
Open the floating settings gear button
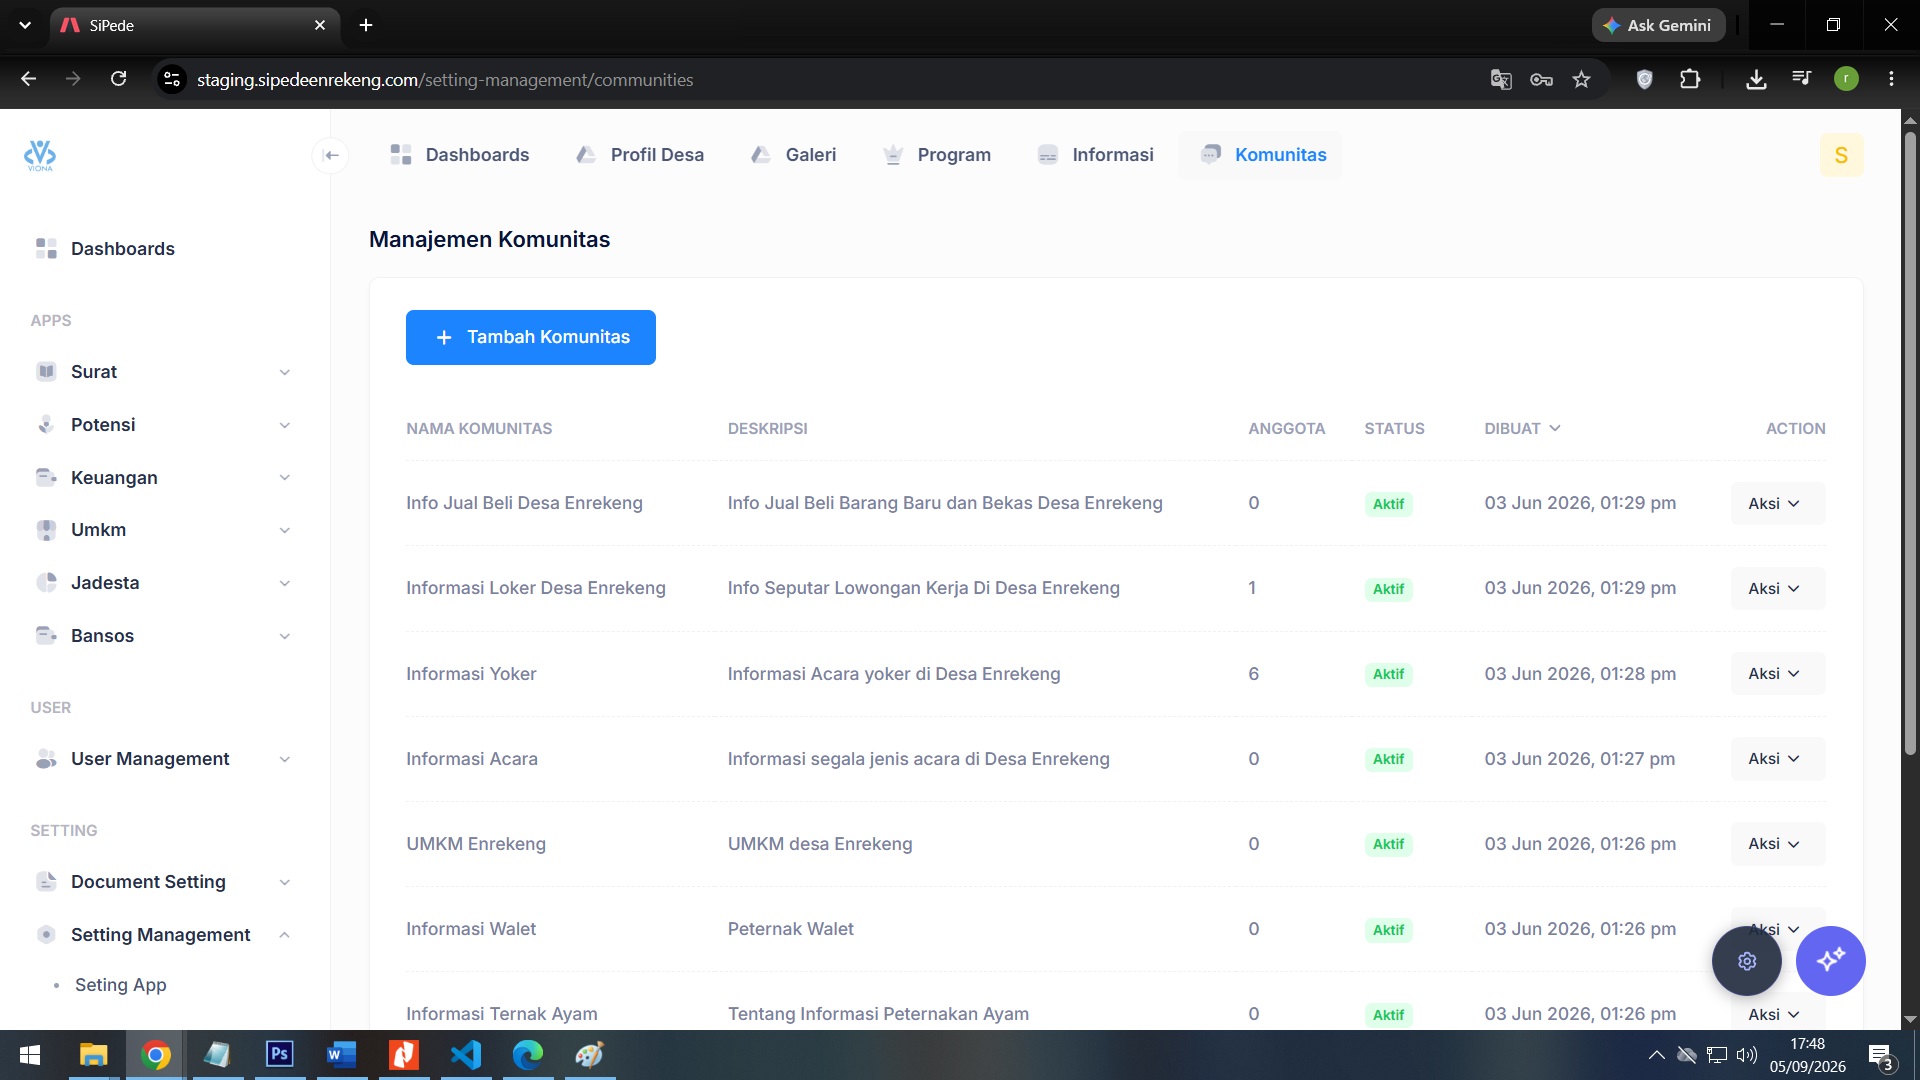click(1746, 961)
